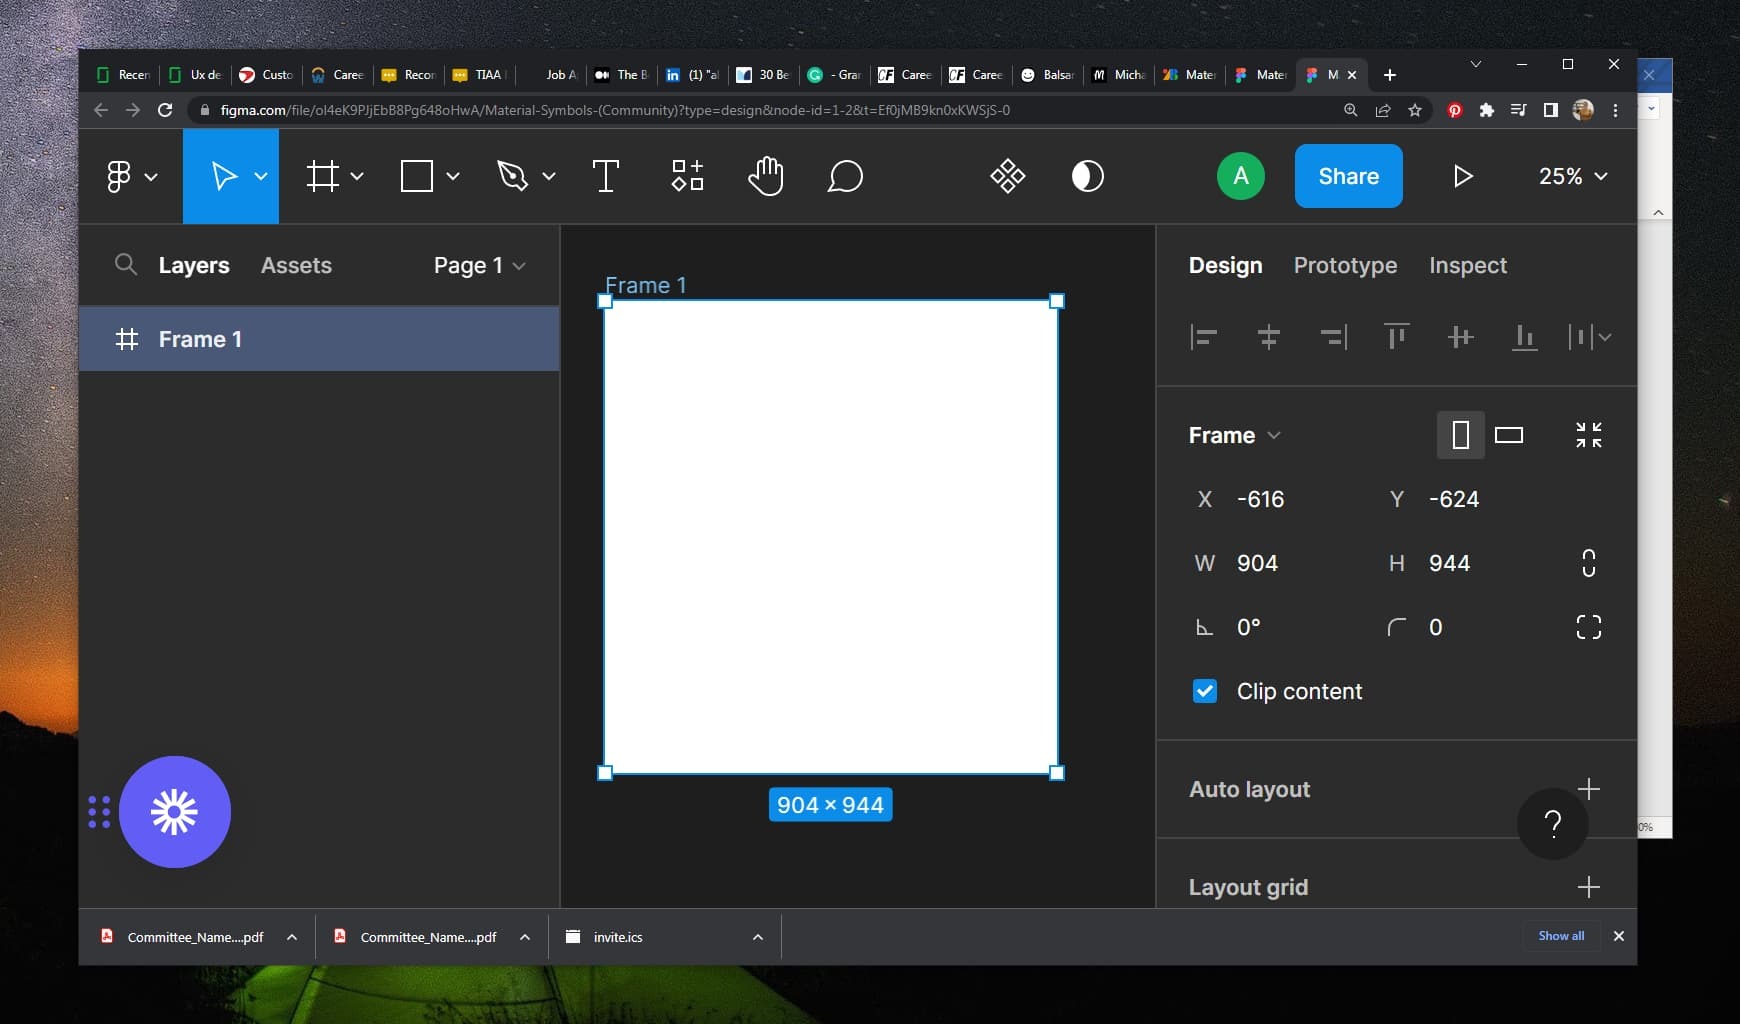Click the Create component icon
This screenshot has width=1740, height=1024.
point(1007,176)
